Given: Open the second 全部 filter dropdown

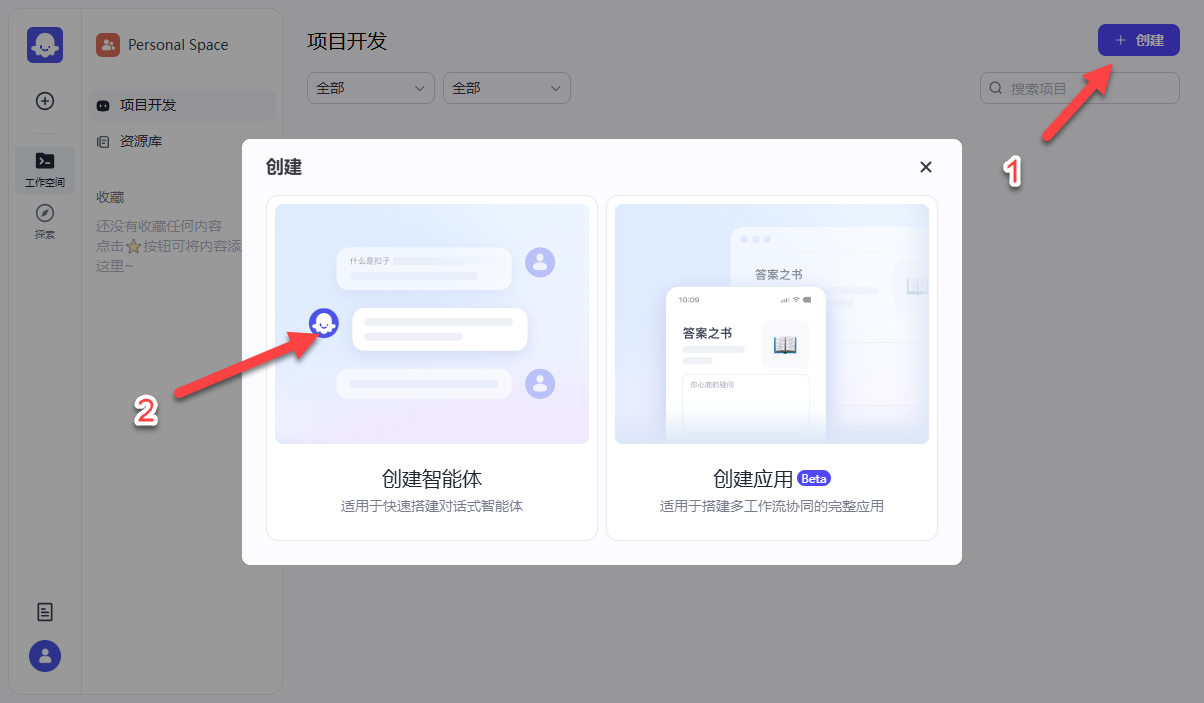Looking at the screenshot, I should 506,88.
